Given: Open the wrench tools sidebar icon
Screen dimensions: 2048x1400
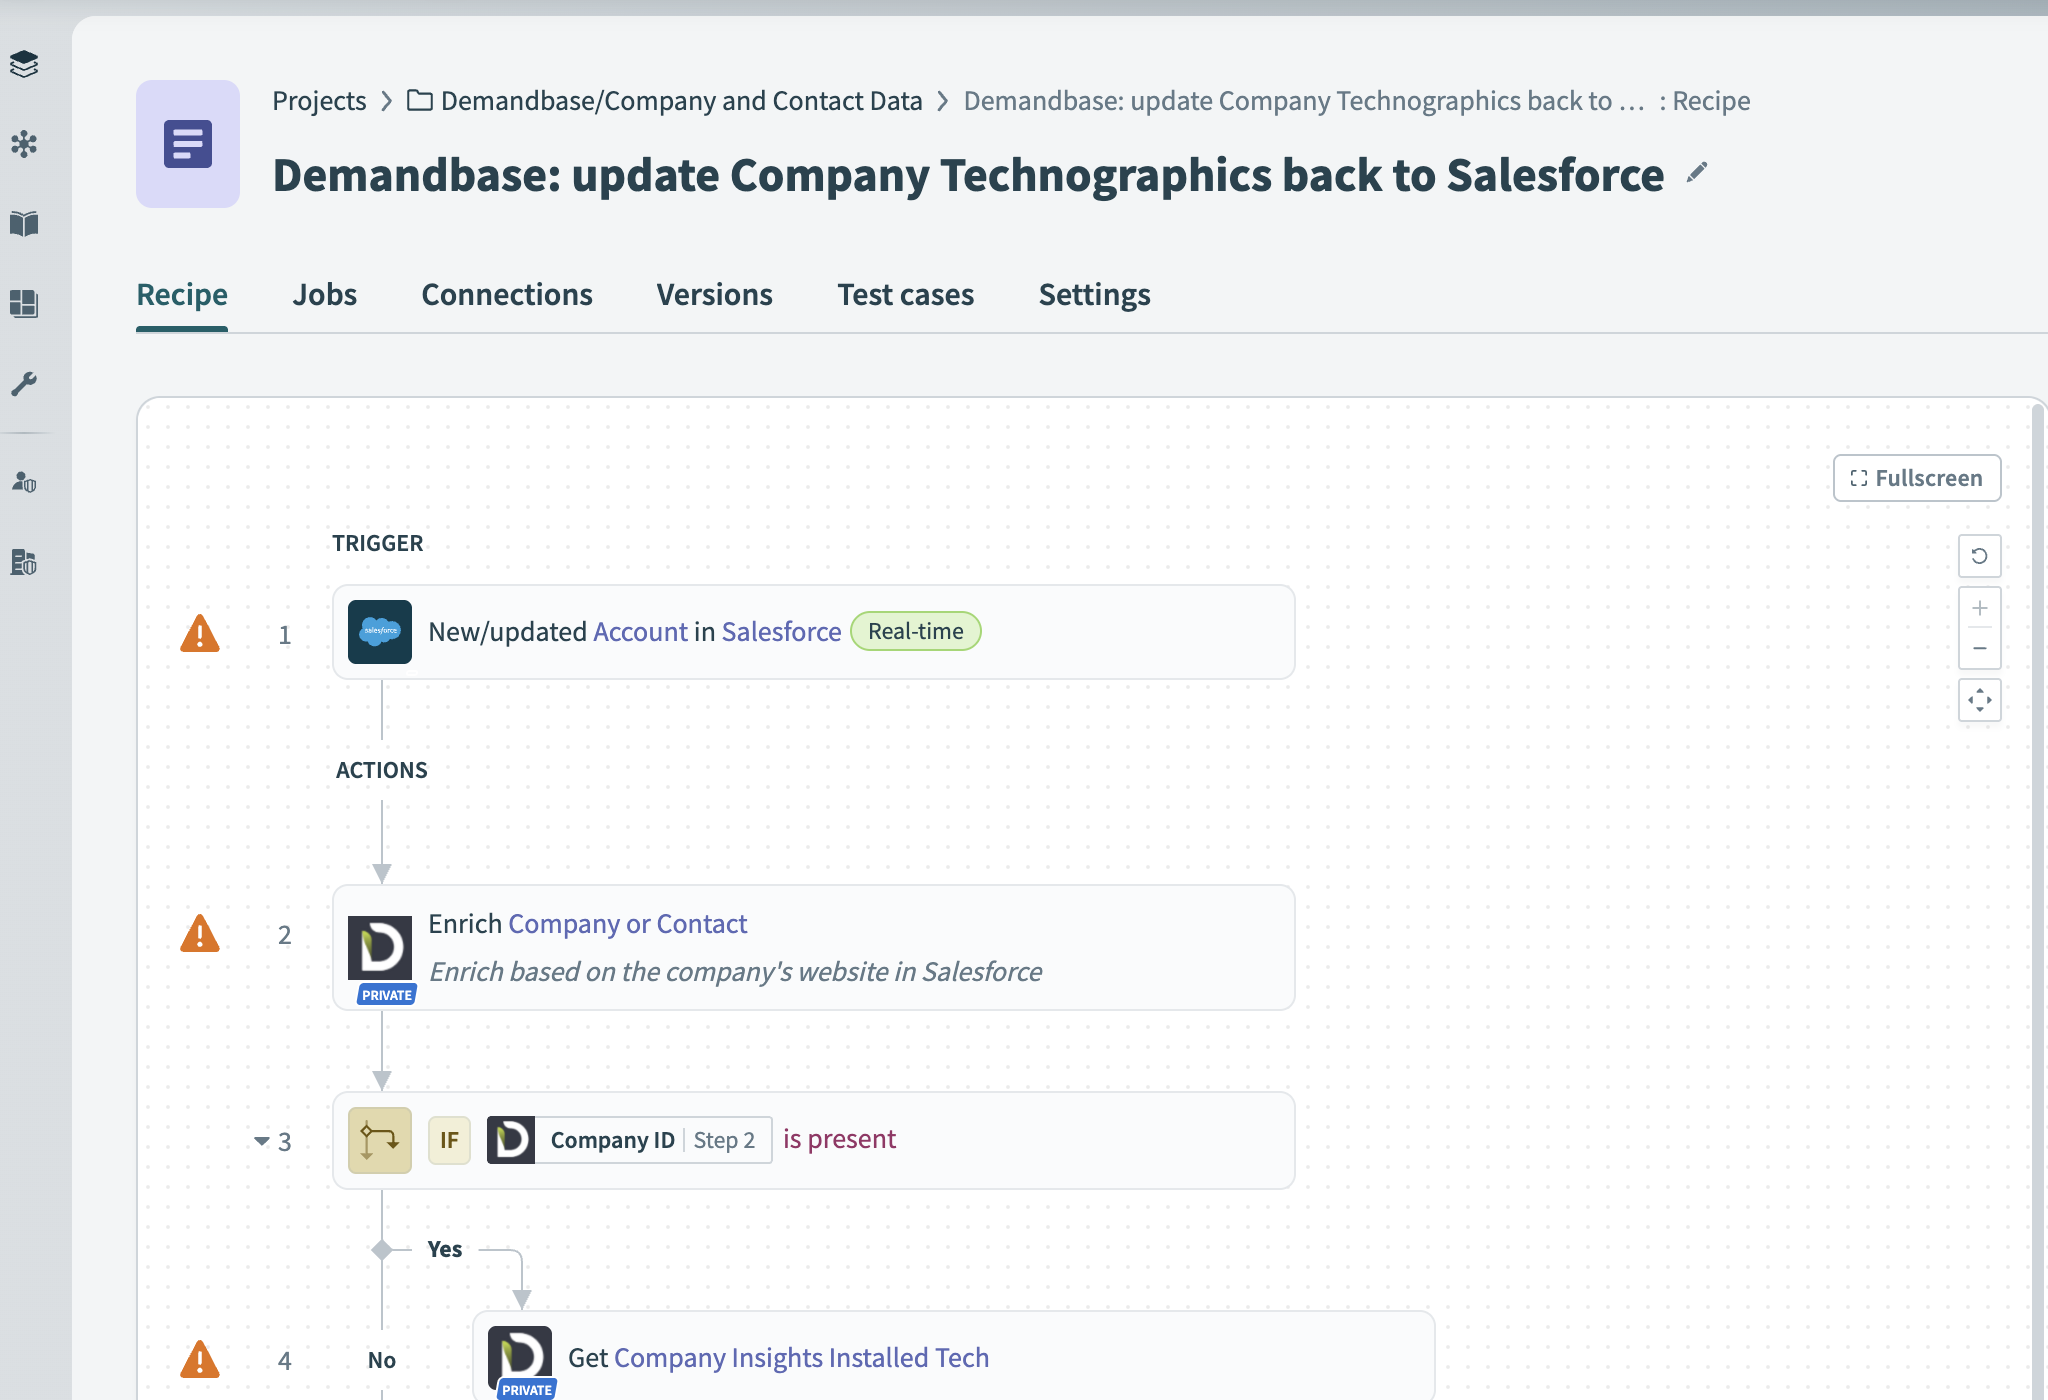Looking at the screenshot, I should 24,384.
